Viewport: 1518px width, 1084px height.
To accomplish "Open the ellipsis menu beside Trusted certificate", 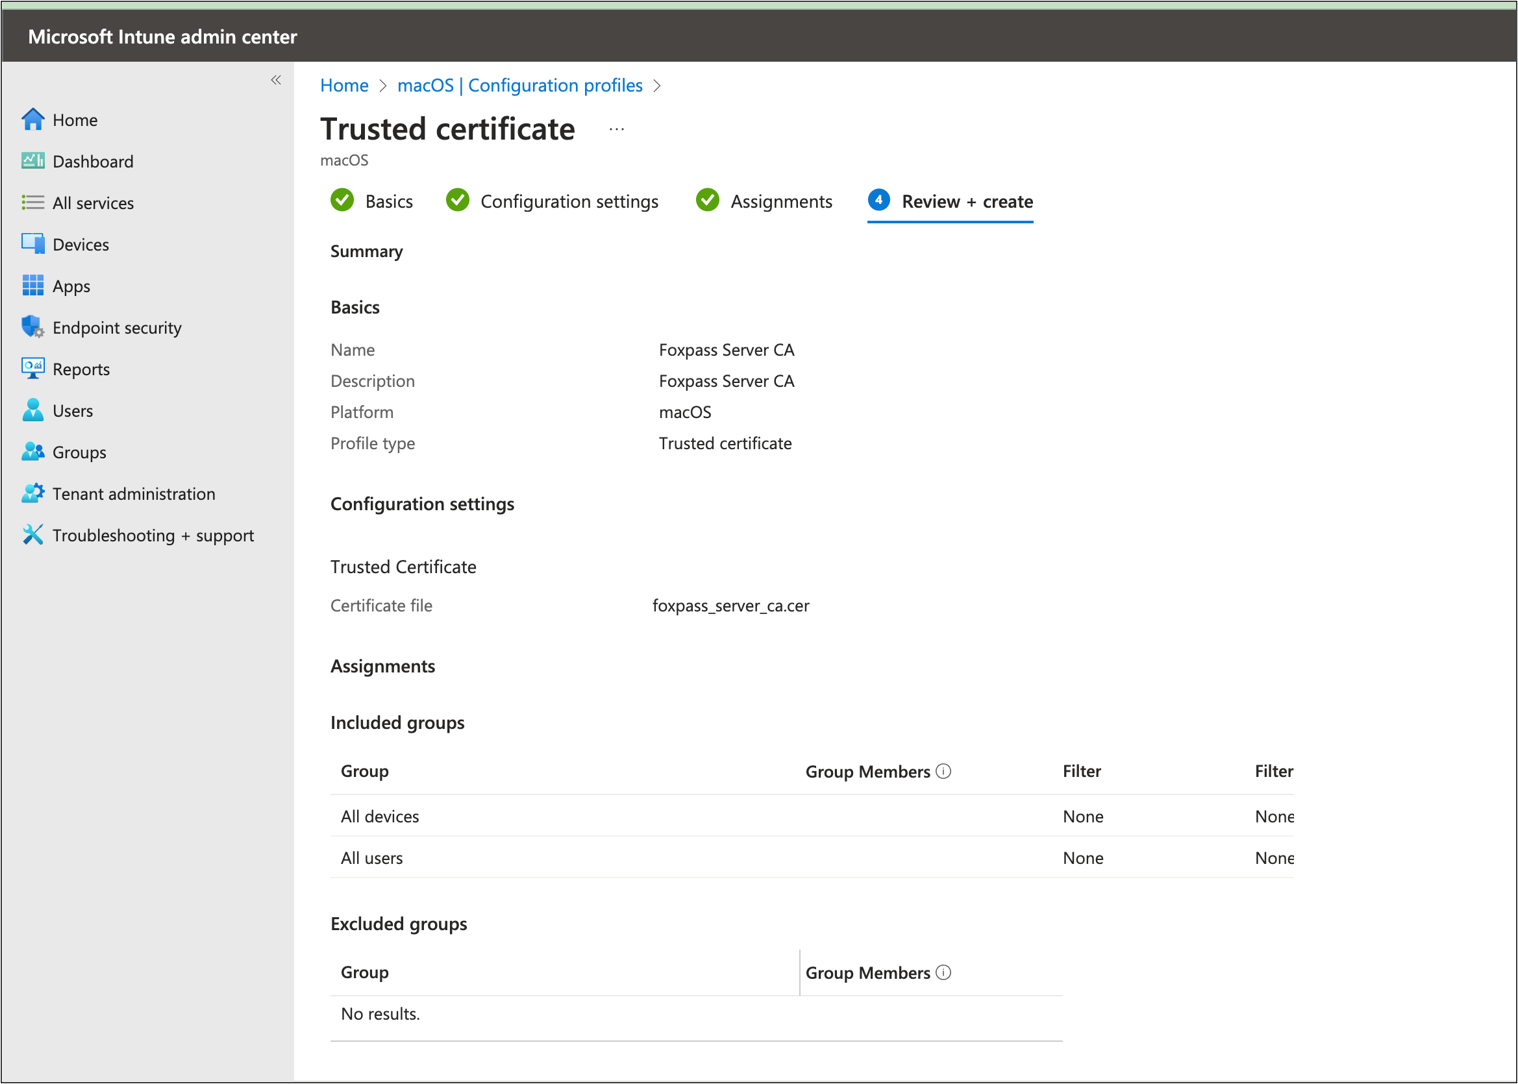I will coord(617,129).
